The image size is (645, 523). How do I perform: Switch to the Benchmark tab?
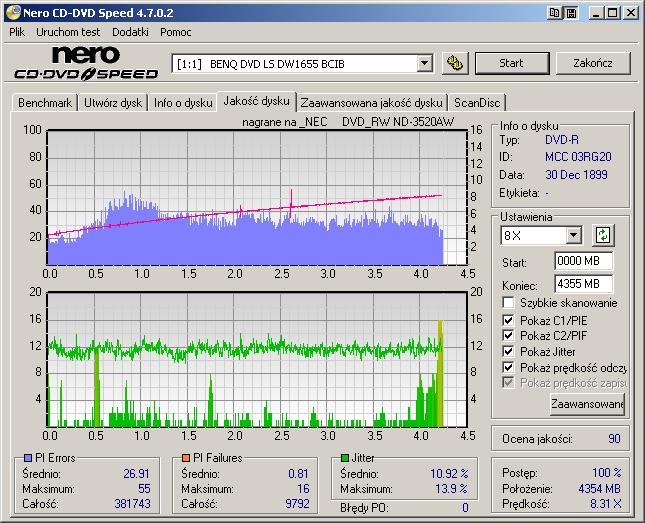tap(45, 102)
